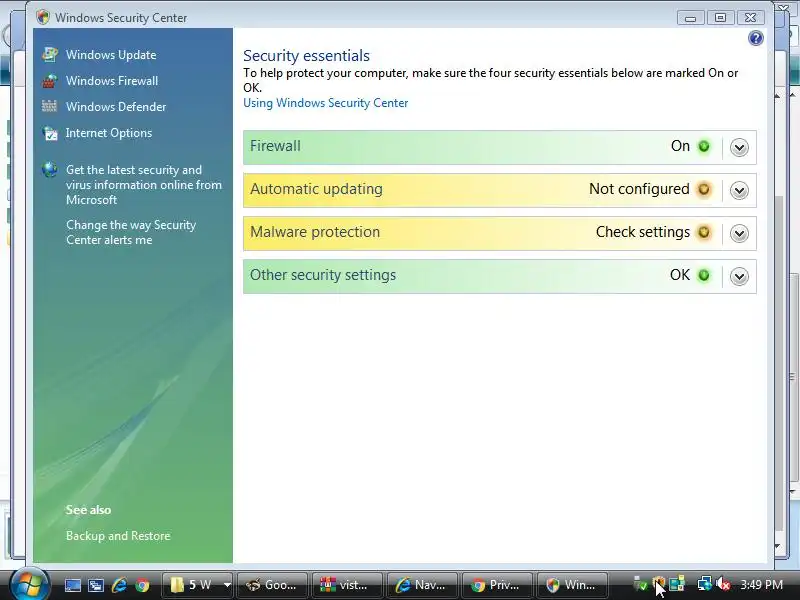Image resolution: width=800 pixels, height=600 pixels.
Task: Get latest security info from Microsoft
Action: pyautogui.click(x=144, y=185)
